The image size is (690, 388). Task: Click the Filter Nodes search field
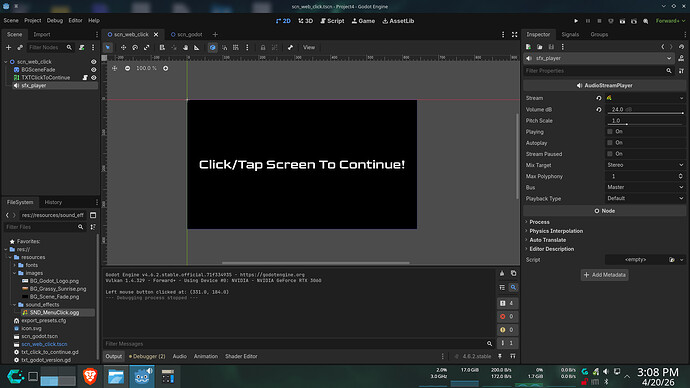click(50, 48)
